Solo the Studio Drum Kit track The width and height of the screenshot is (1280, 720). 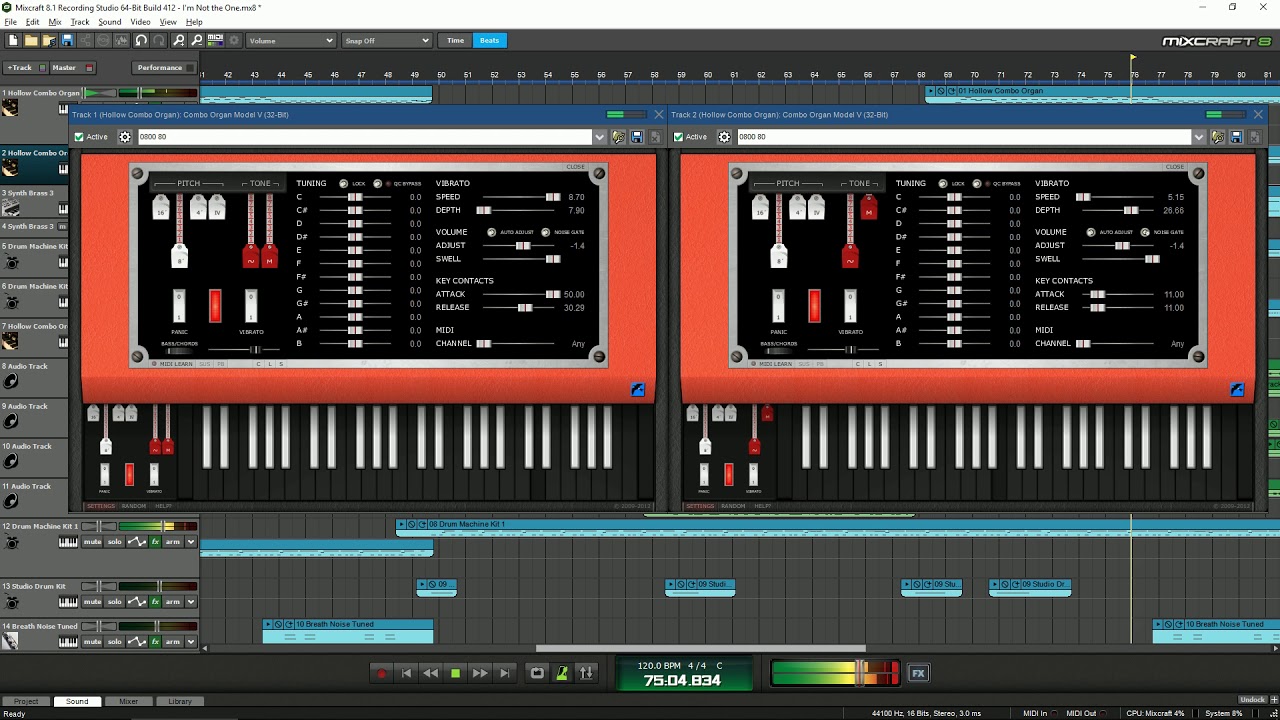click(x=115, y=602)
